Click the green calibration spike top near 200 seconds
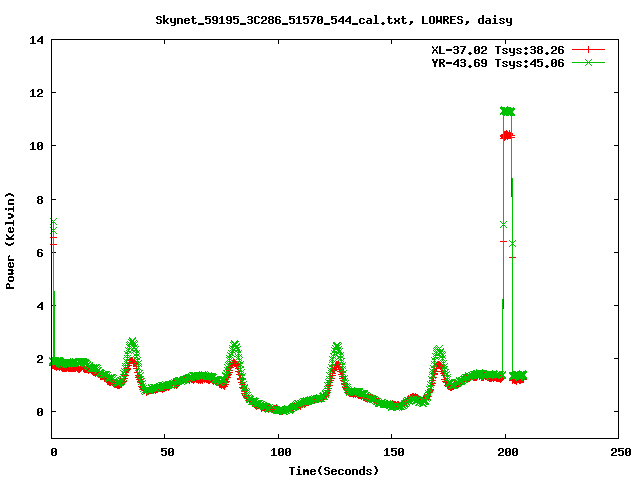The image size is (640, 480). [x=507, y=111]
